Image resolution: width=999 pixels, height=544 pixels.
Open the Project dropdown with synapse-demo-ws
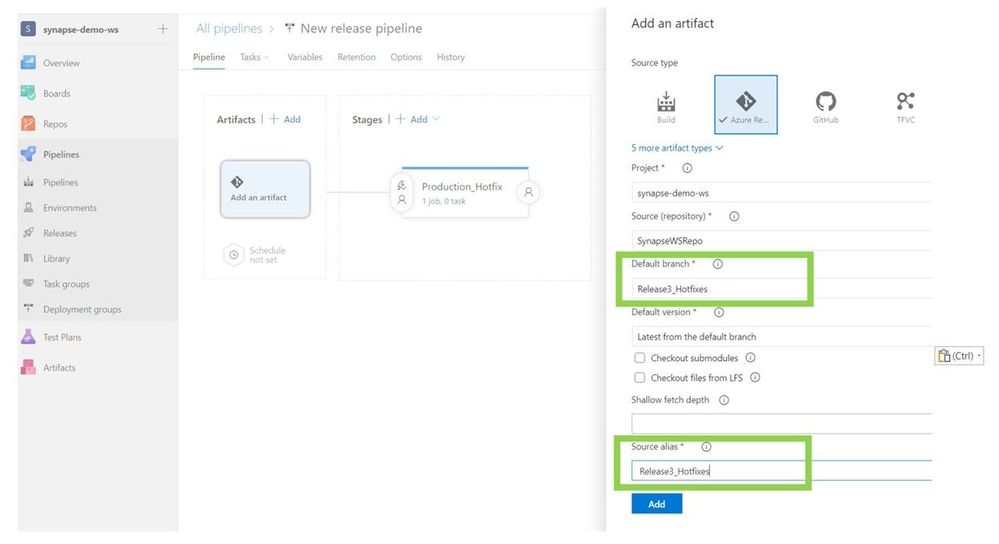click(x=781, y=192)
